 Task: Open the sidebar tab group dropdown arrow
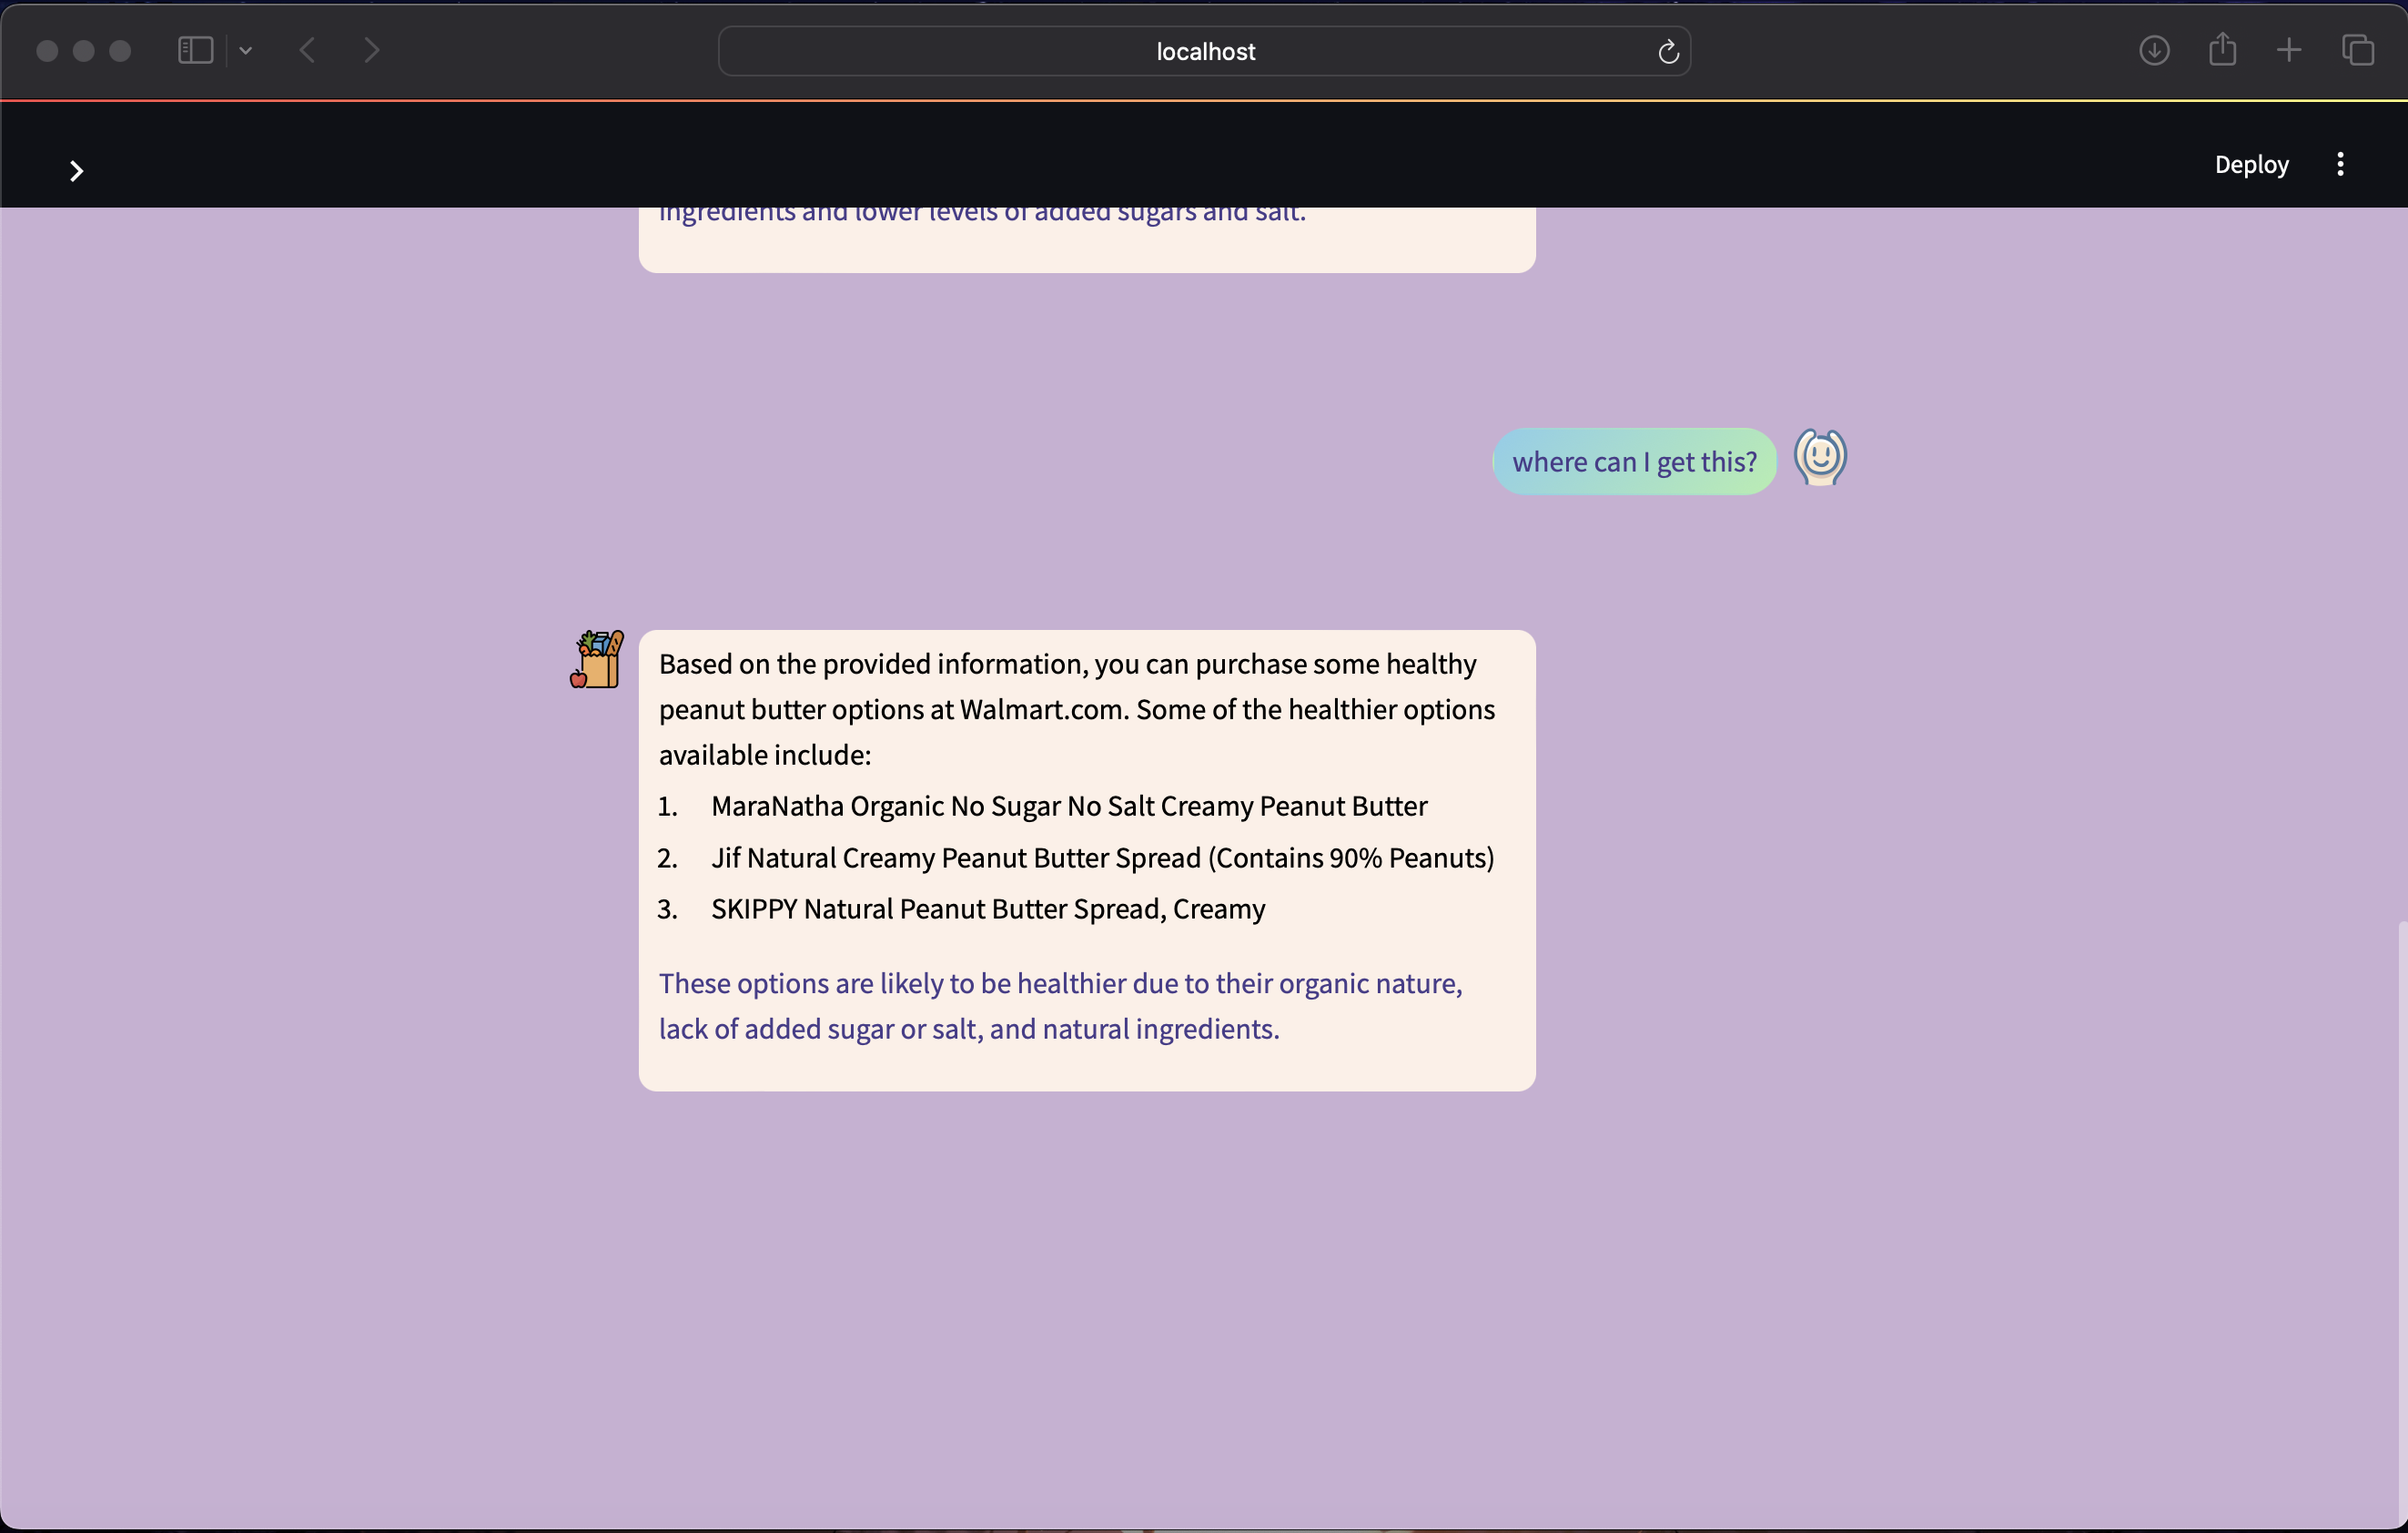(x=245, y=51)
